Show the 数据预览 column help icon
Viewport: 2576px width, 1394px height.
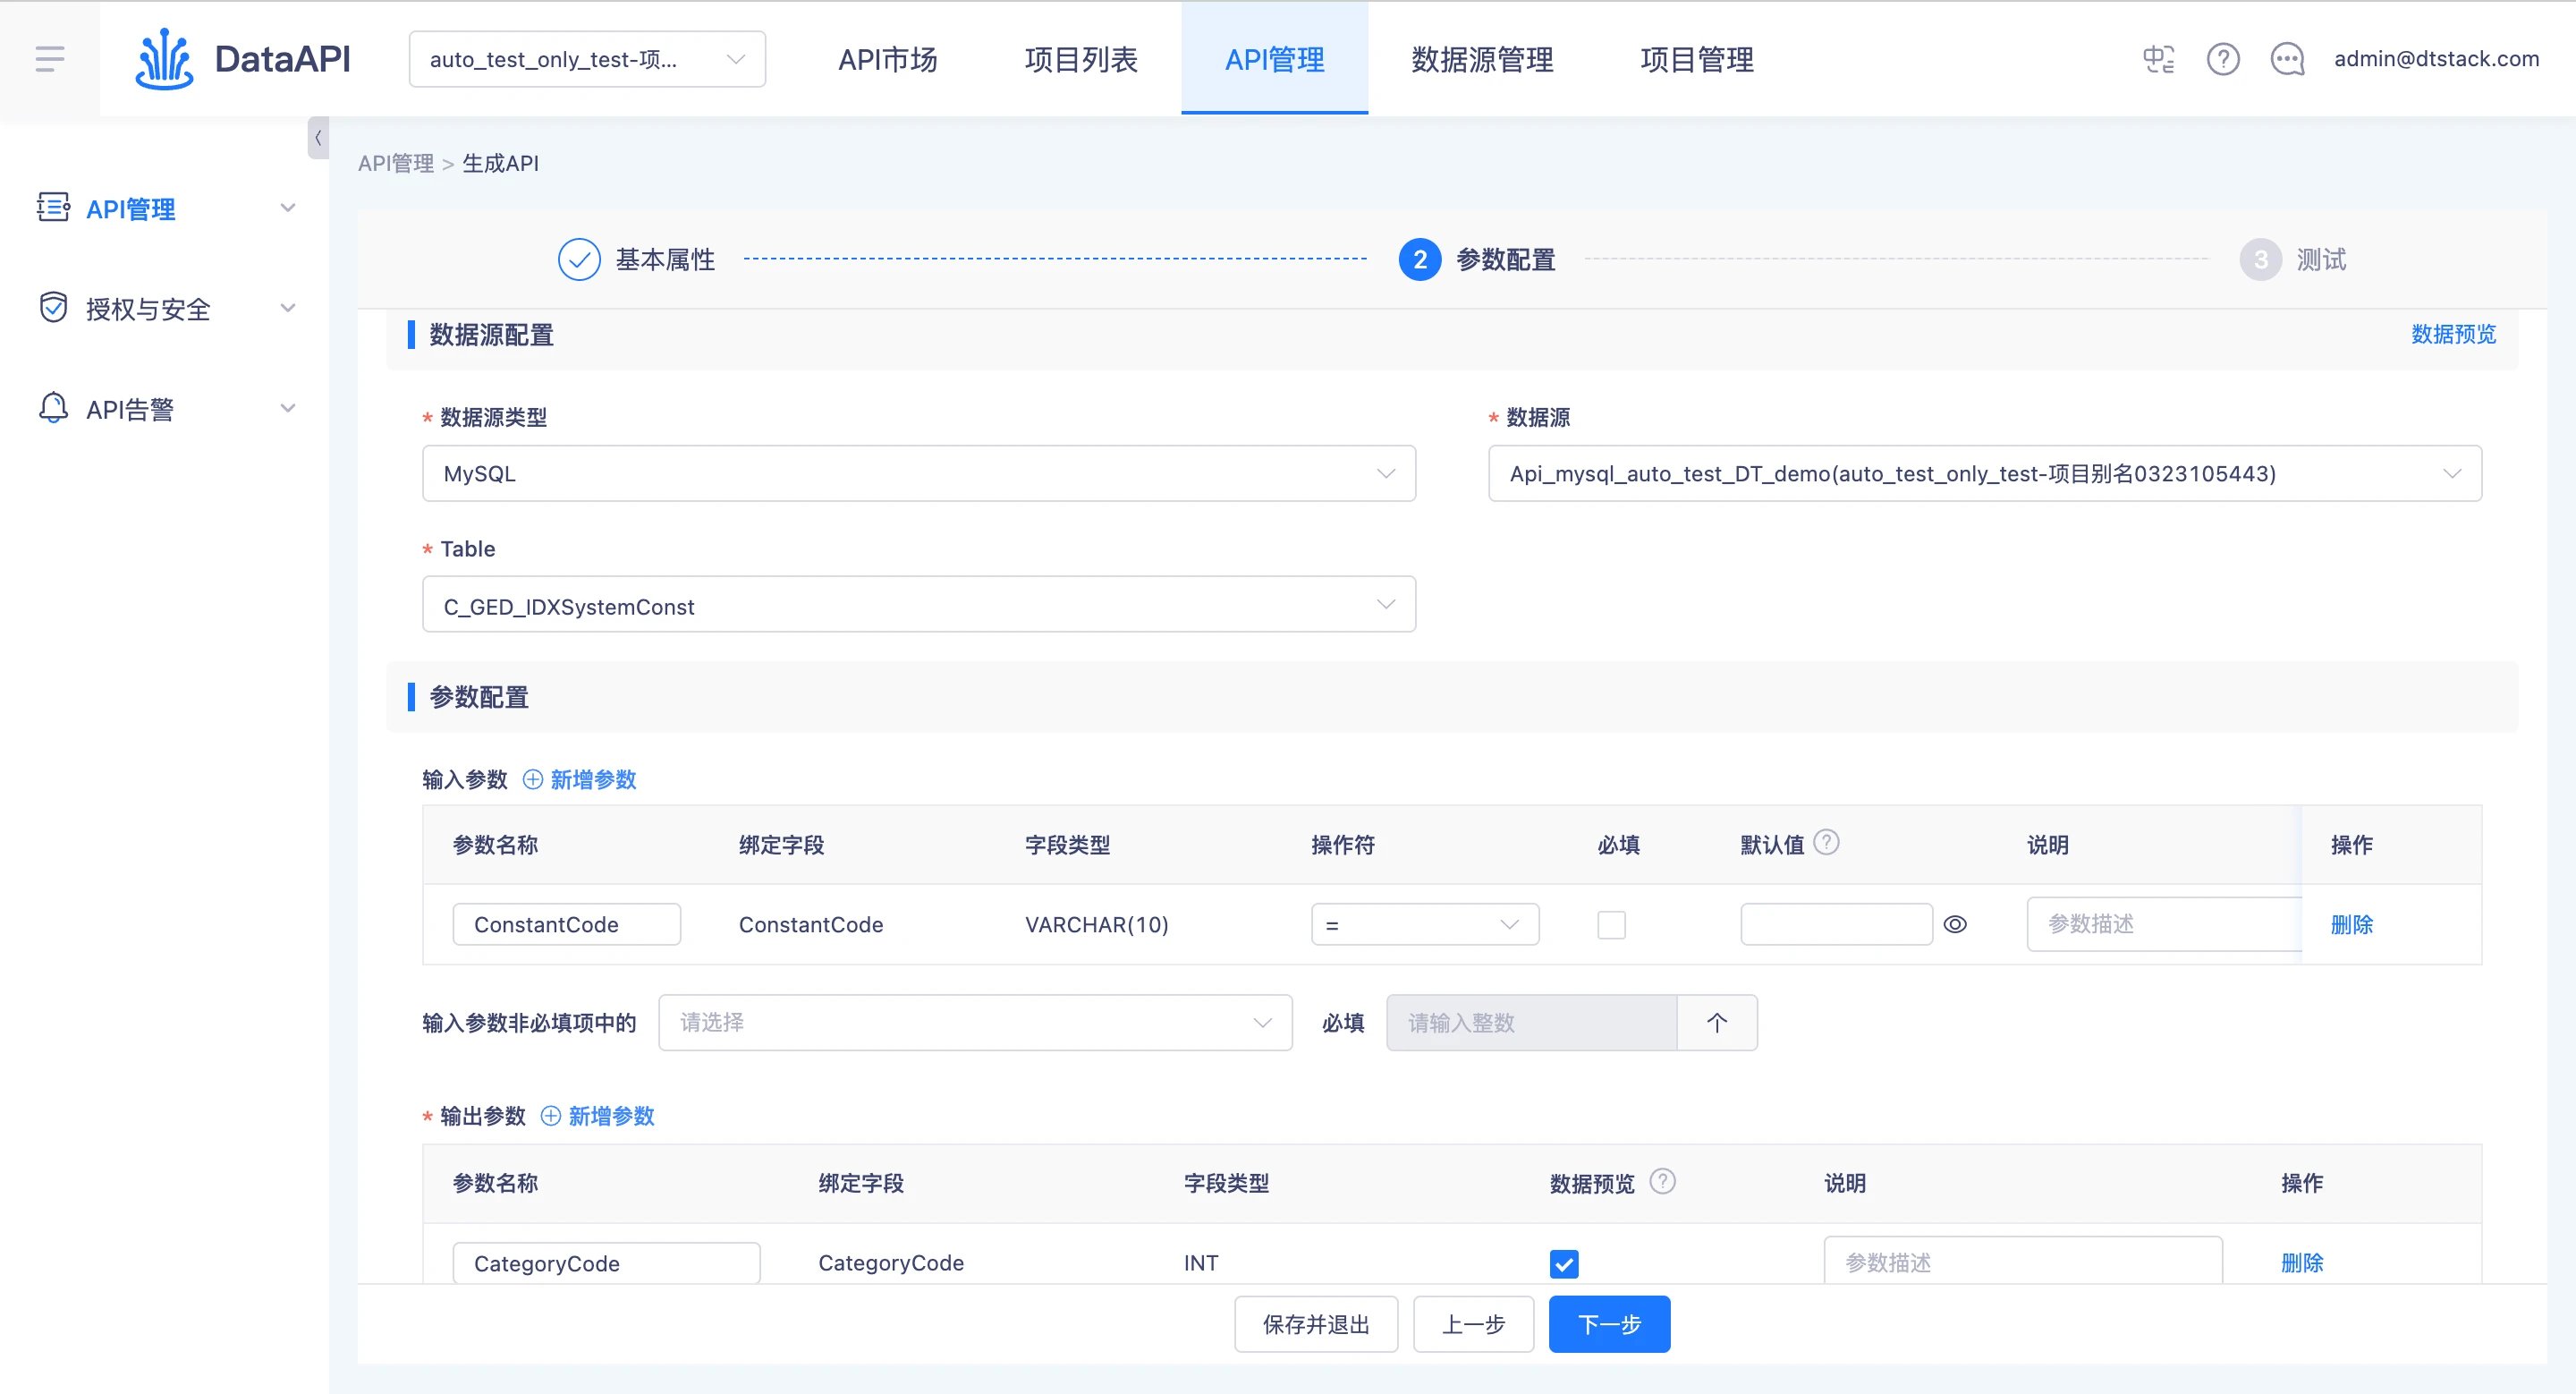(1662, 1181)
